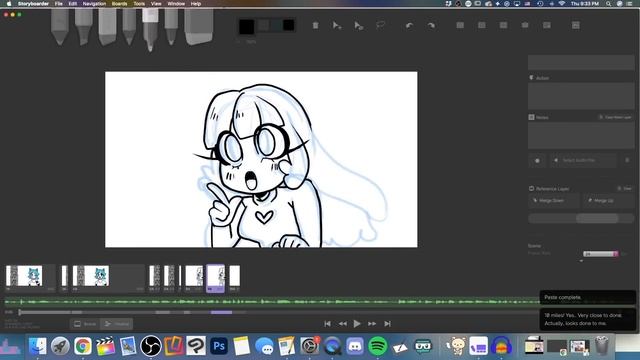640x360 pixels.
Task: Click Merge Up
Action: pos(608,201)
